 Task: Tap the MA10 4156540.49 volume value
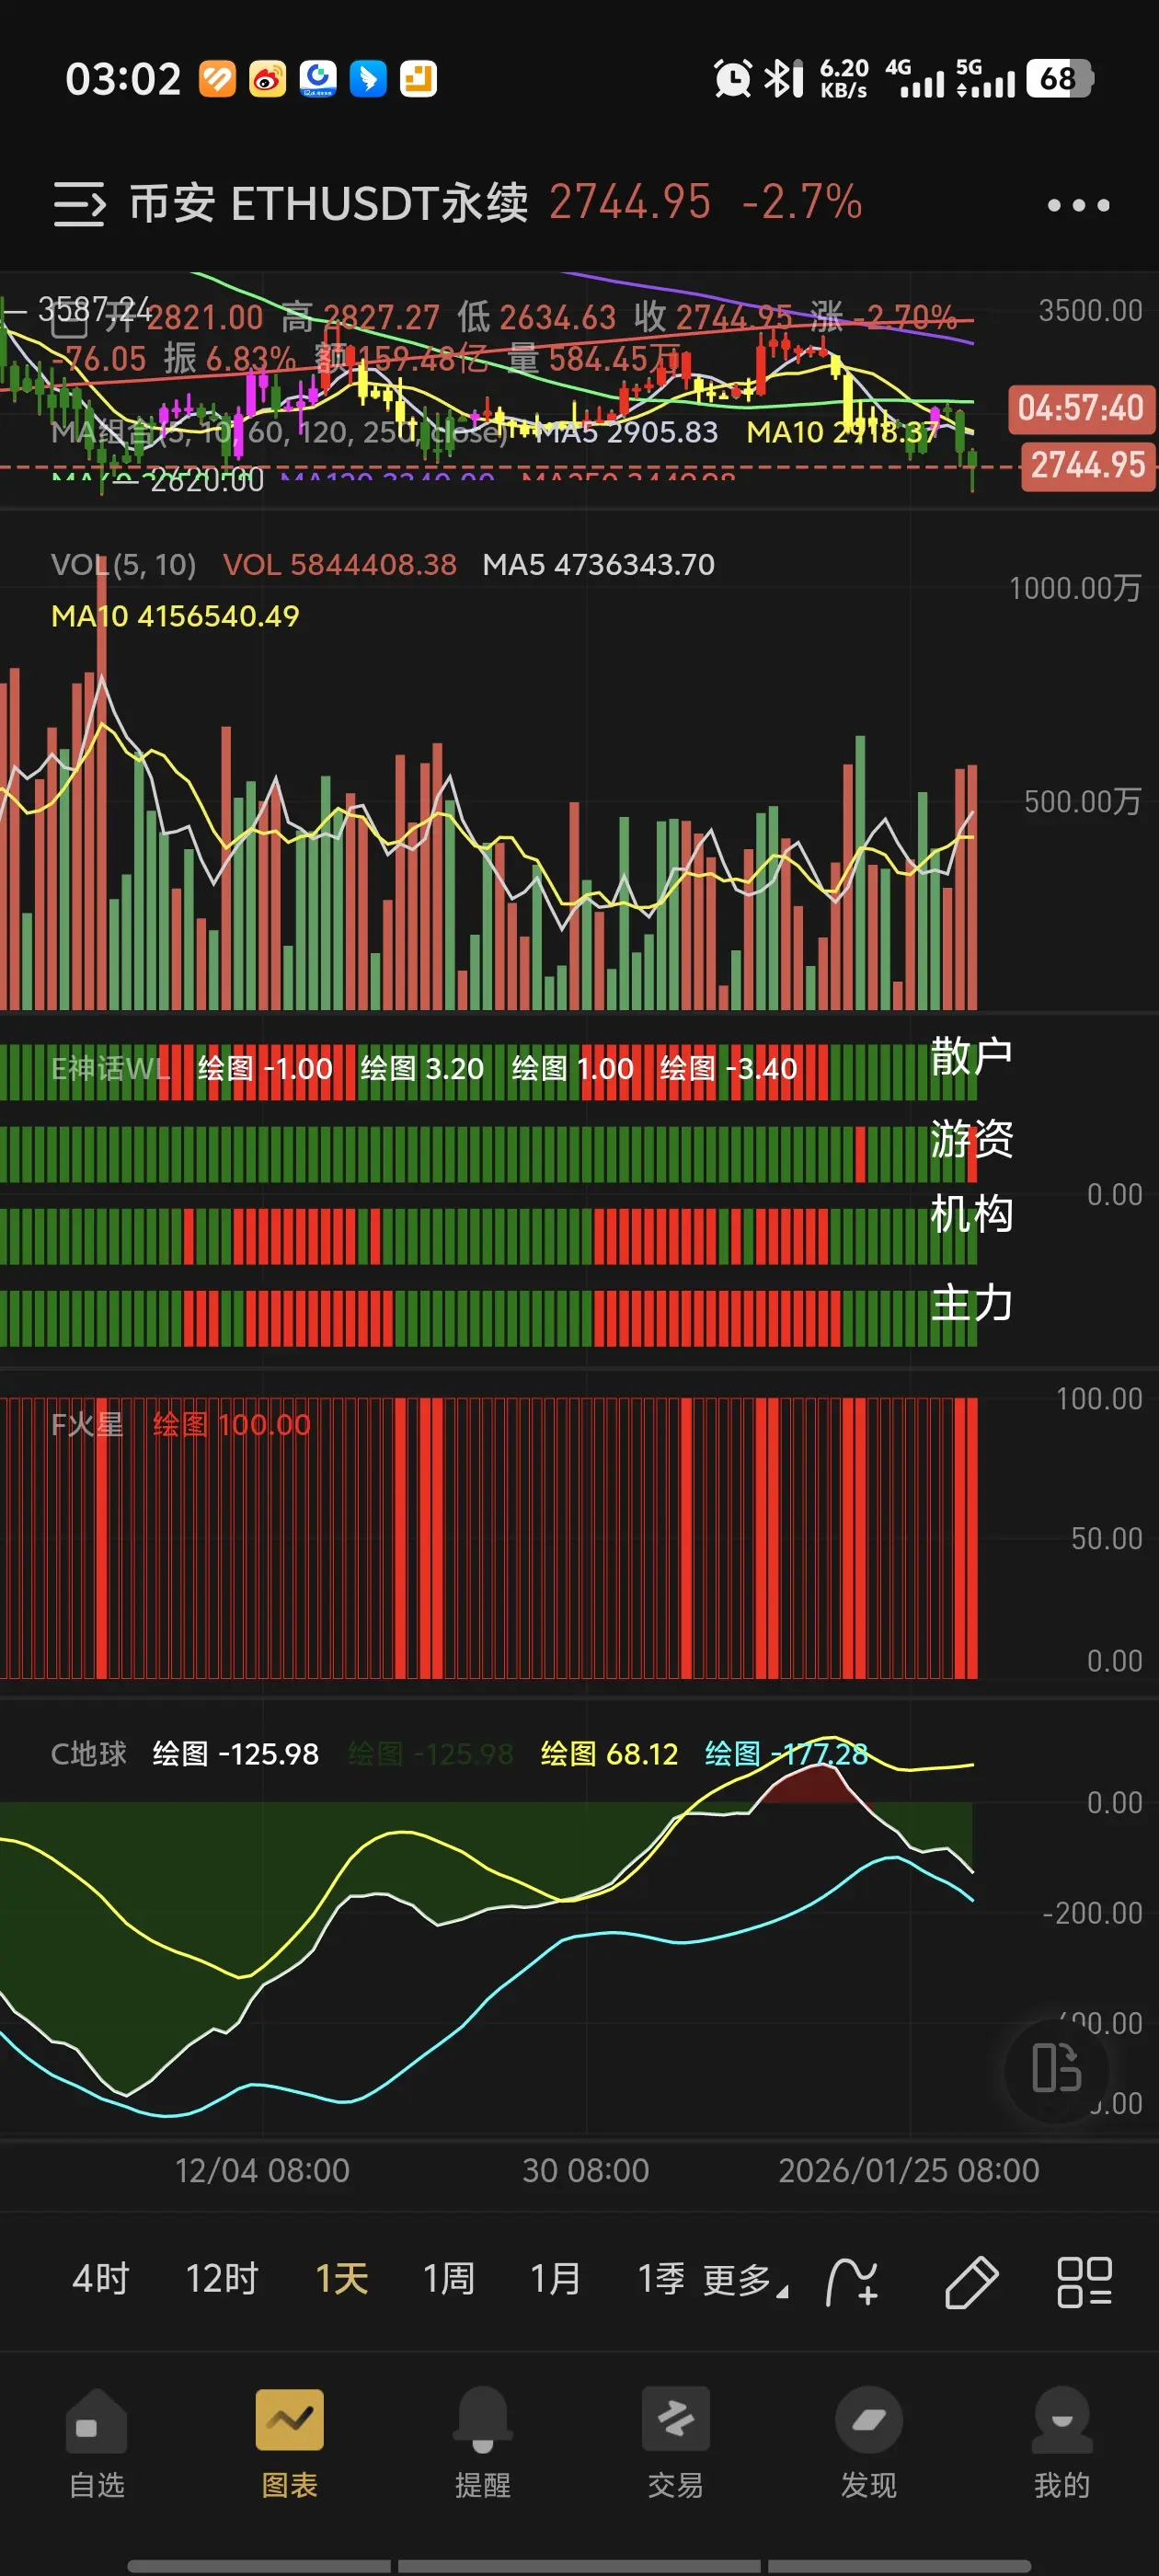pos(175,616)
